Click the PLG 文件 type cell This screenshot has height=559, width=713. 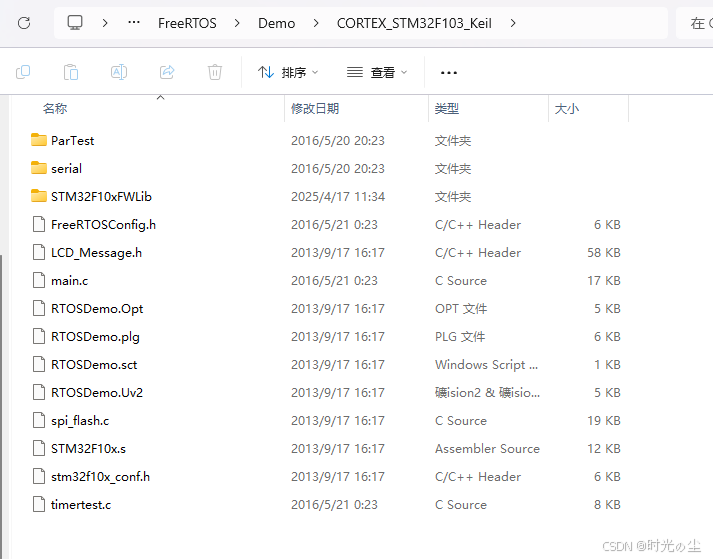point(460,337)
